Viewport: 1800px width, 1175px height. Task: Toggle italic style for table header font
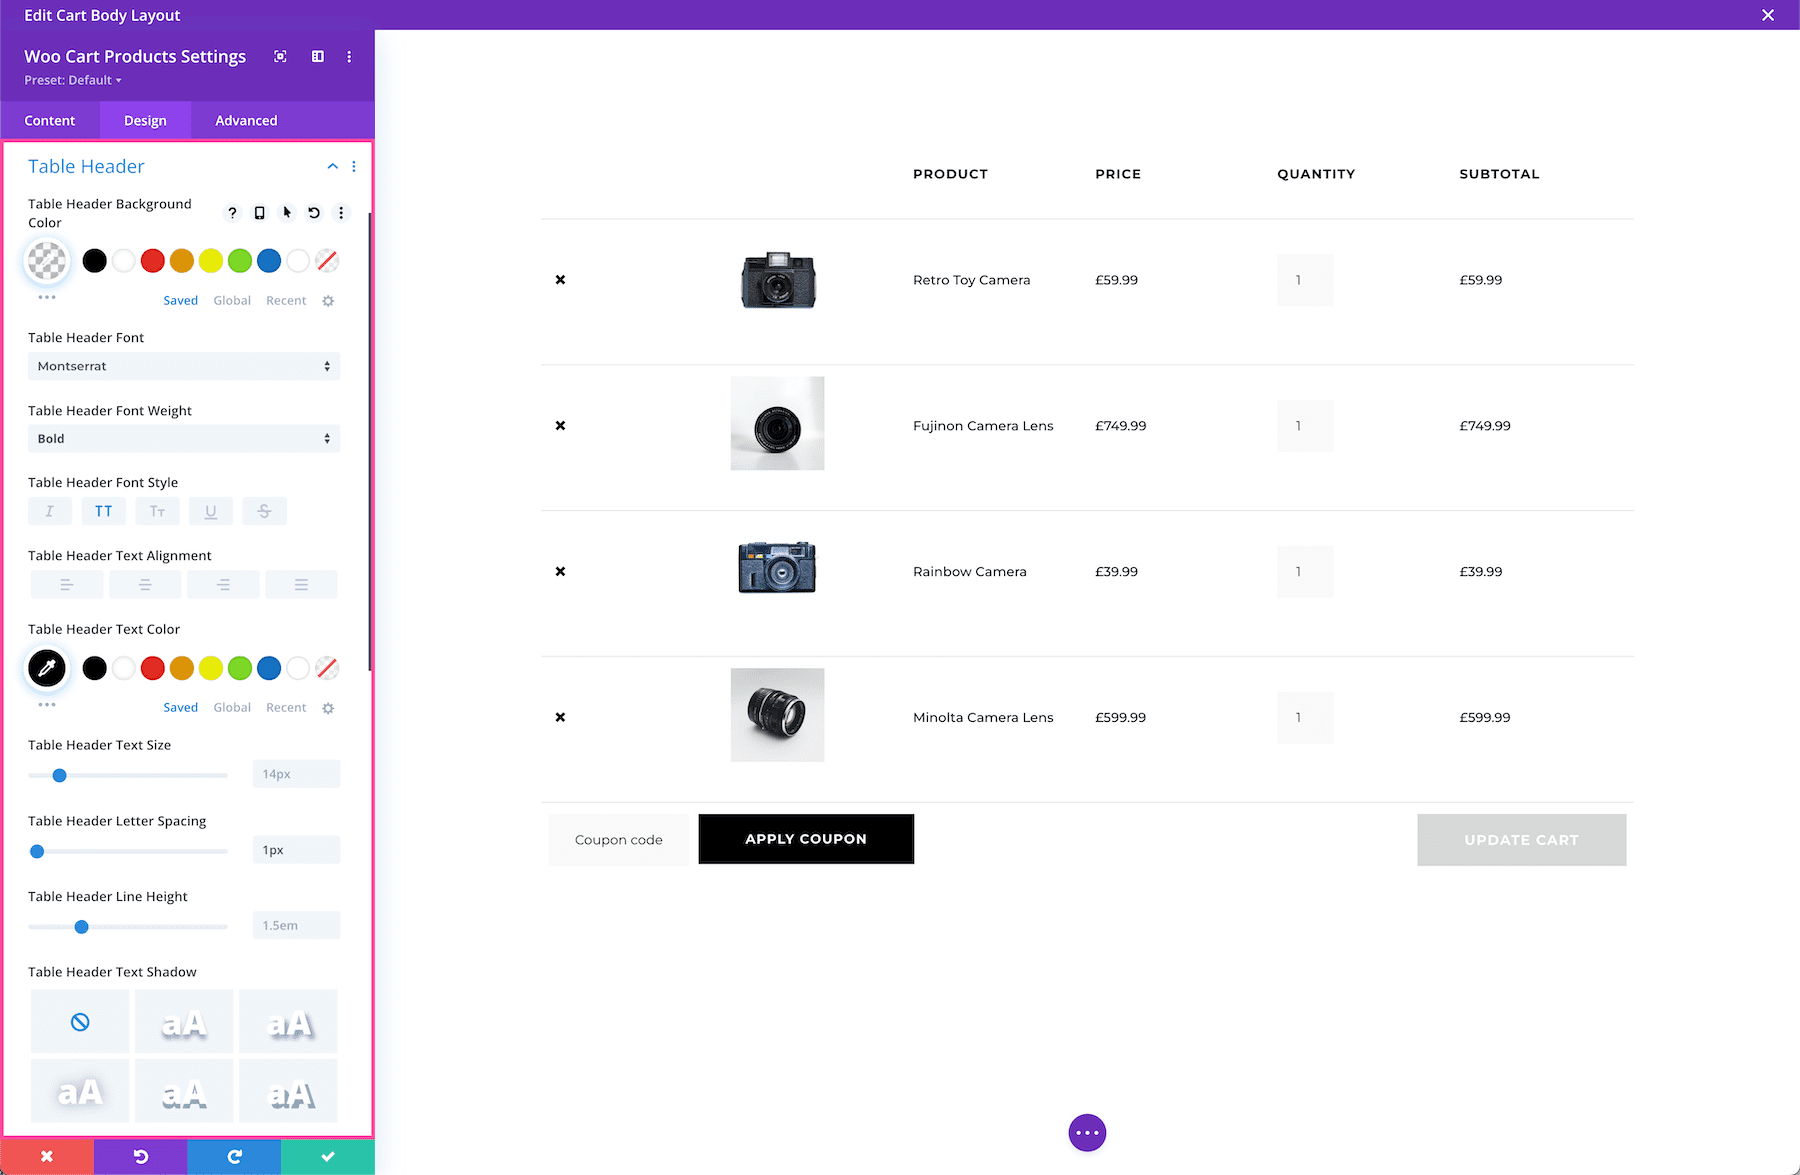coord(50,511)
